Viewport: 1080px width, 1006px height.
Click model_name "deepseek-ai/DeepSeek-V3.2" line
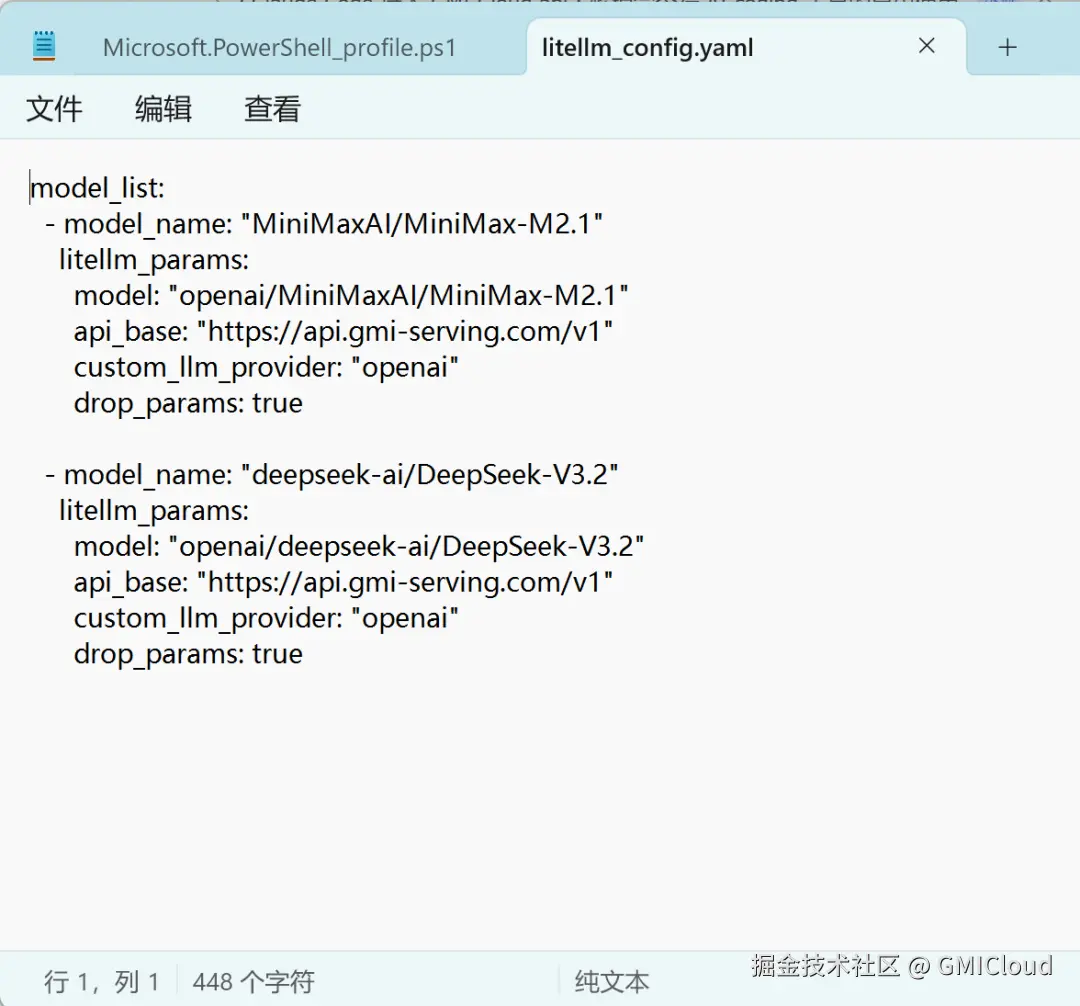331,474
